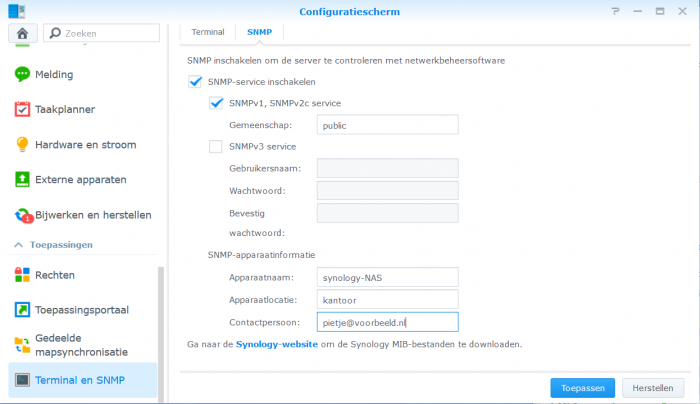Viewport: 700px width, 404px height.
Task: Open Melding via its chat bubble icon
Action: (x=22, y=74)
